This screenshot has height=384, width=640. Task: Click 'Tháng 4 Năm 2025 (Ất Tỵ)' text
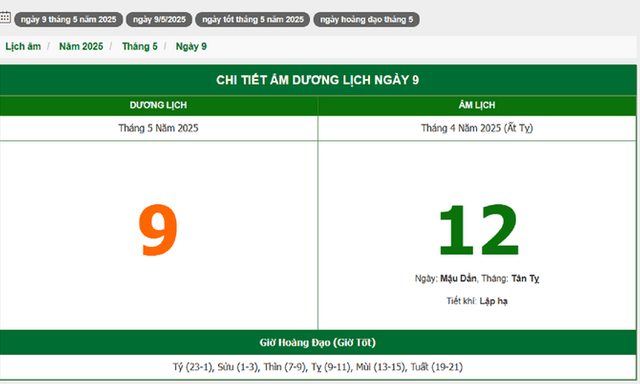[x=477, y=128]
